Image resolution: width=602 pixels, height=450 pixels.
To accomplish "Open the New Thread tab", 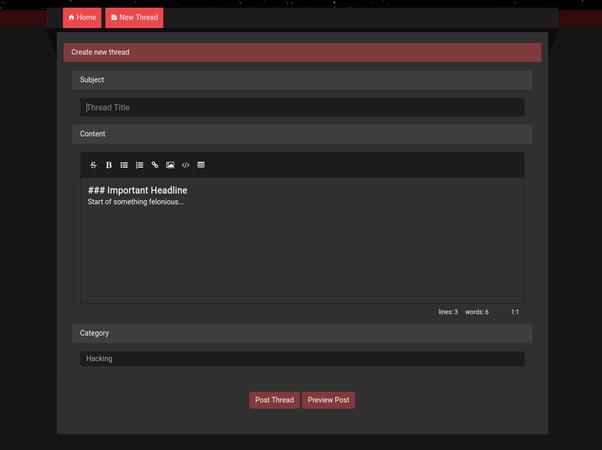I will (134, 18).
